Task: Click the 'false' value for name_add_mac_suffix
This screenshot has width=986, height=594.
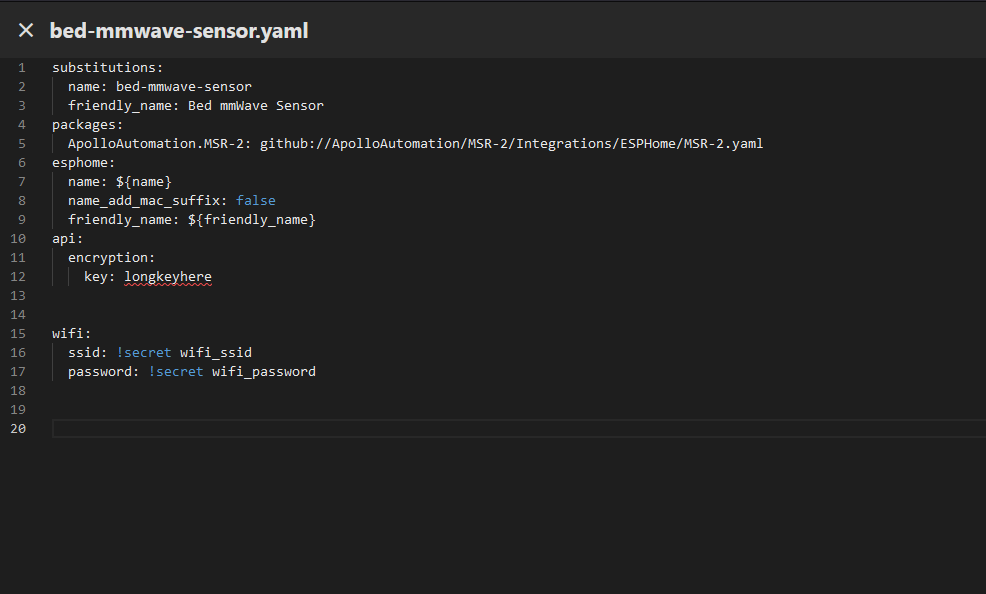Action: (x=255, y=200)
